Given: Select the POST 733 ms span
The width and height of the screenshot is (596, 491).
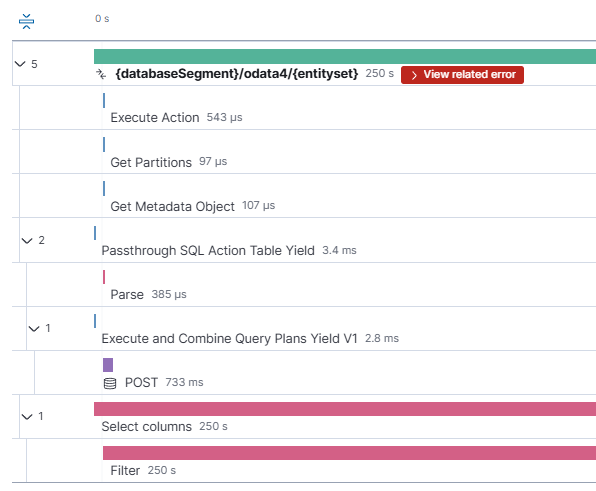Looking at the screenshot, I should coord(141,382).
